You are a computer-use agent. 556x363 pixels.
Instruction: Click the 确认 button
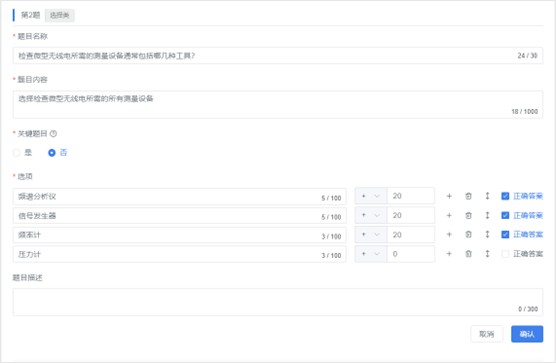pos(527,334)
